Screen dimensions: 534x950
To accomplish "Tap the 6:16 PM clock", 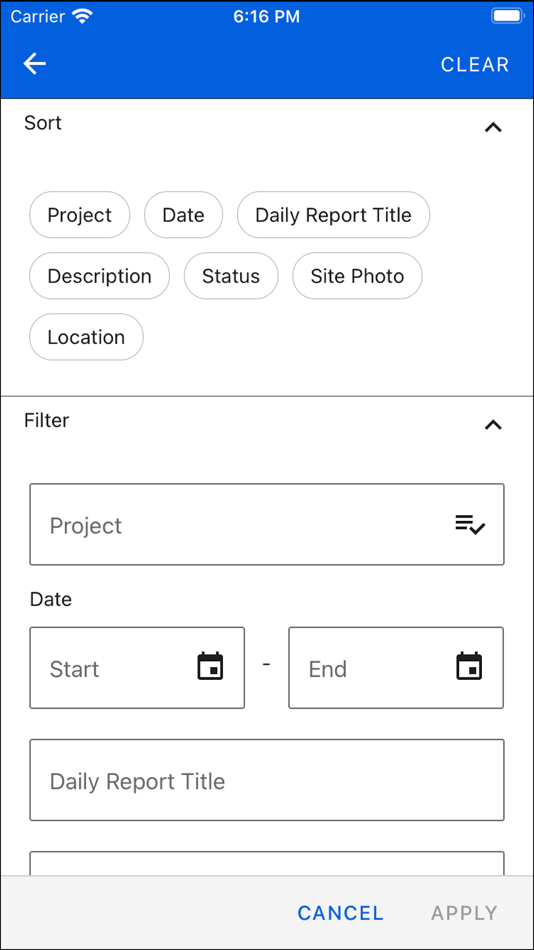I will point(267,16).
